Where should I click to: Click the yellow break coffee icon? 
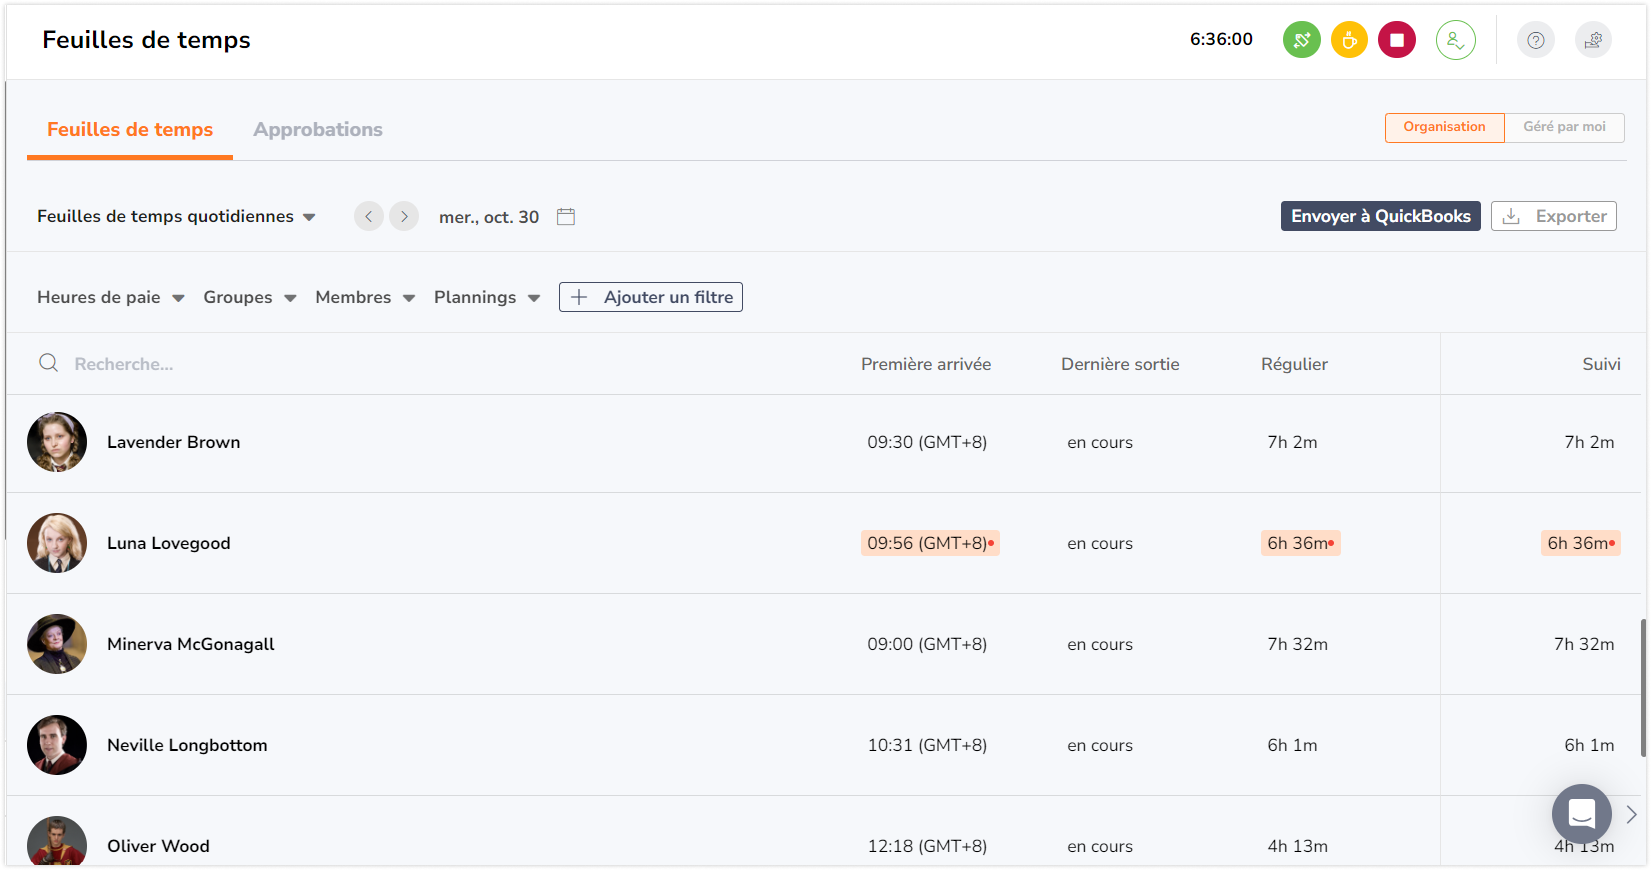(x=1349, y=40)
